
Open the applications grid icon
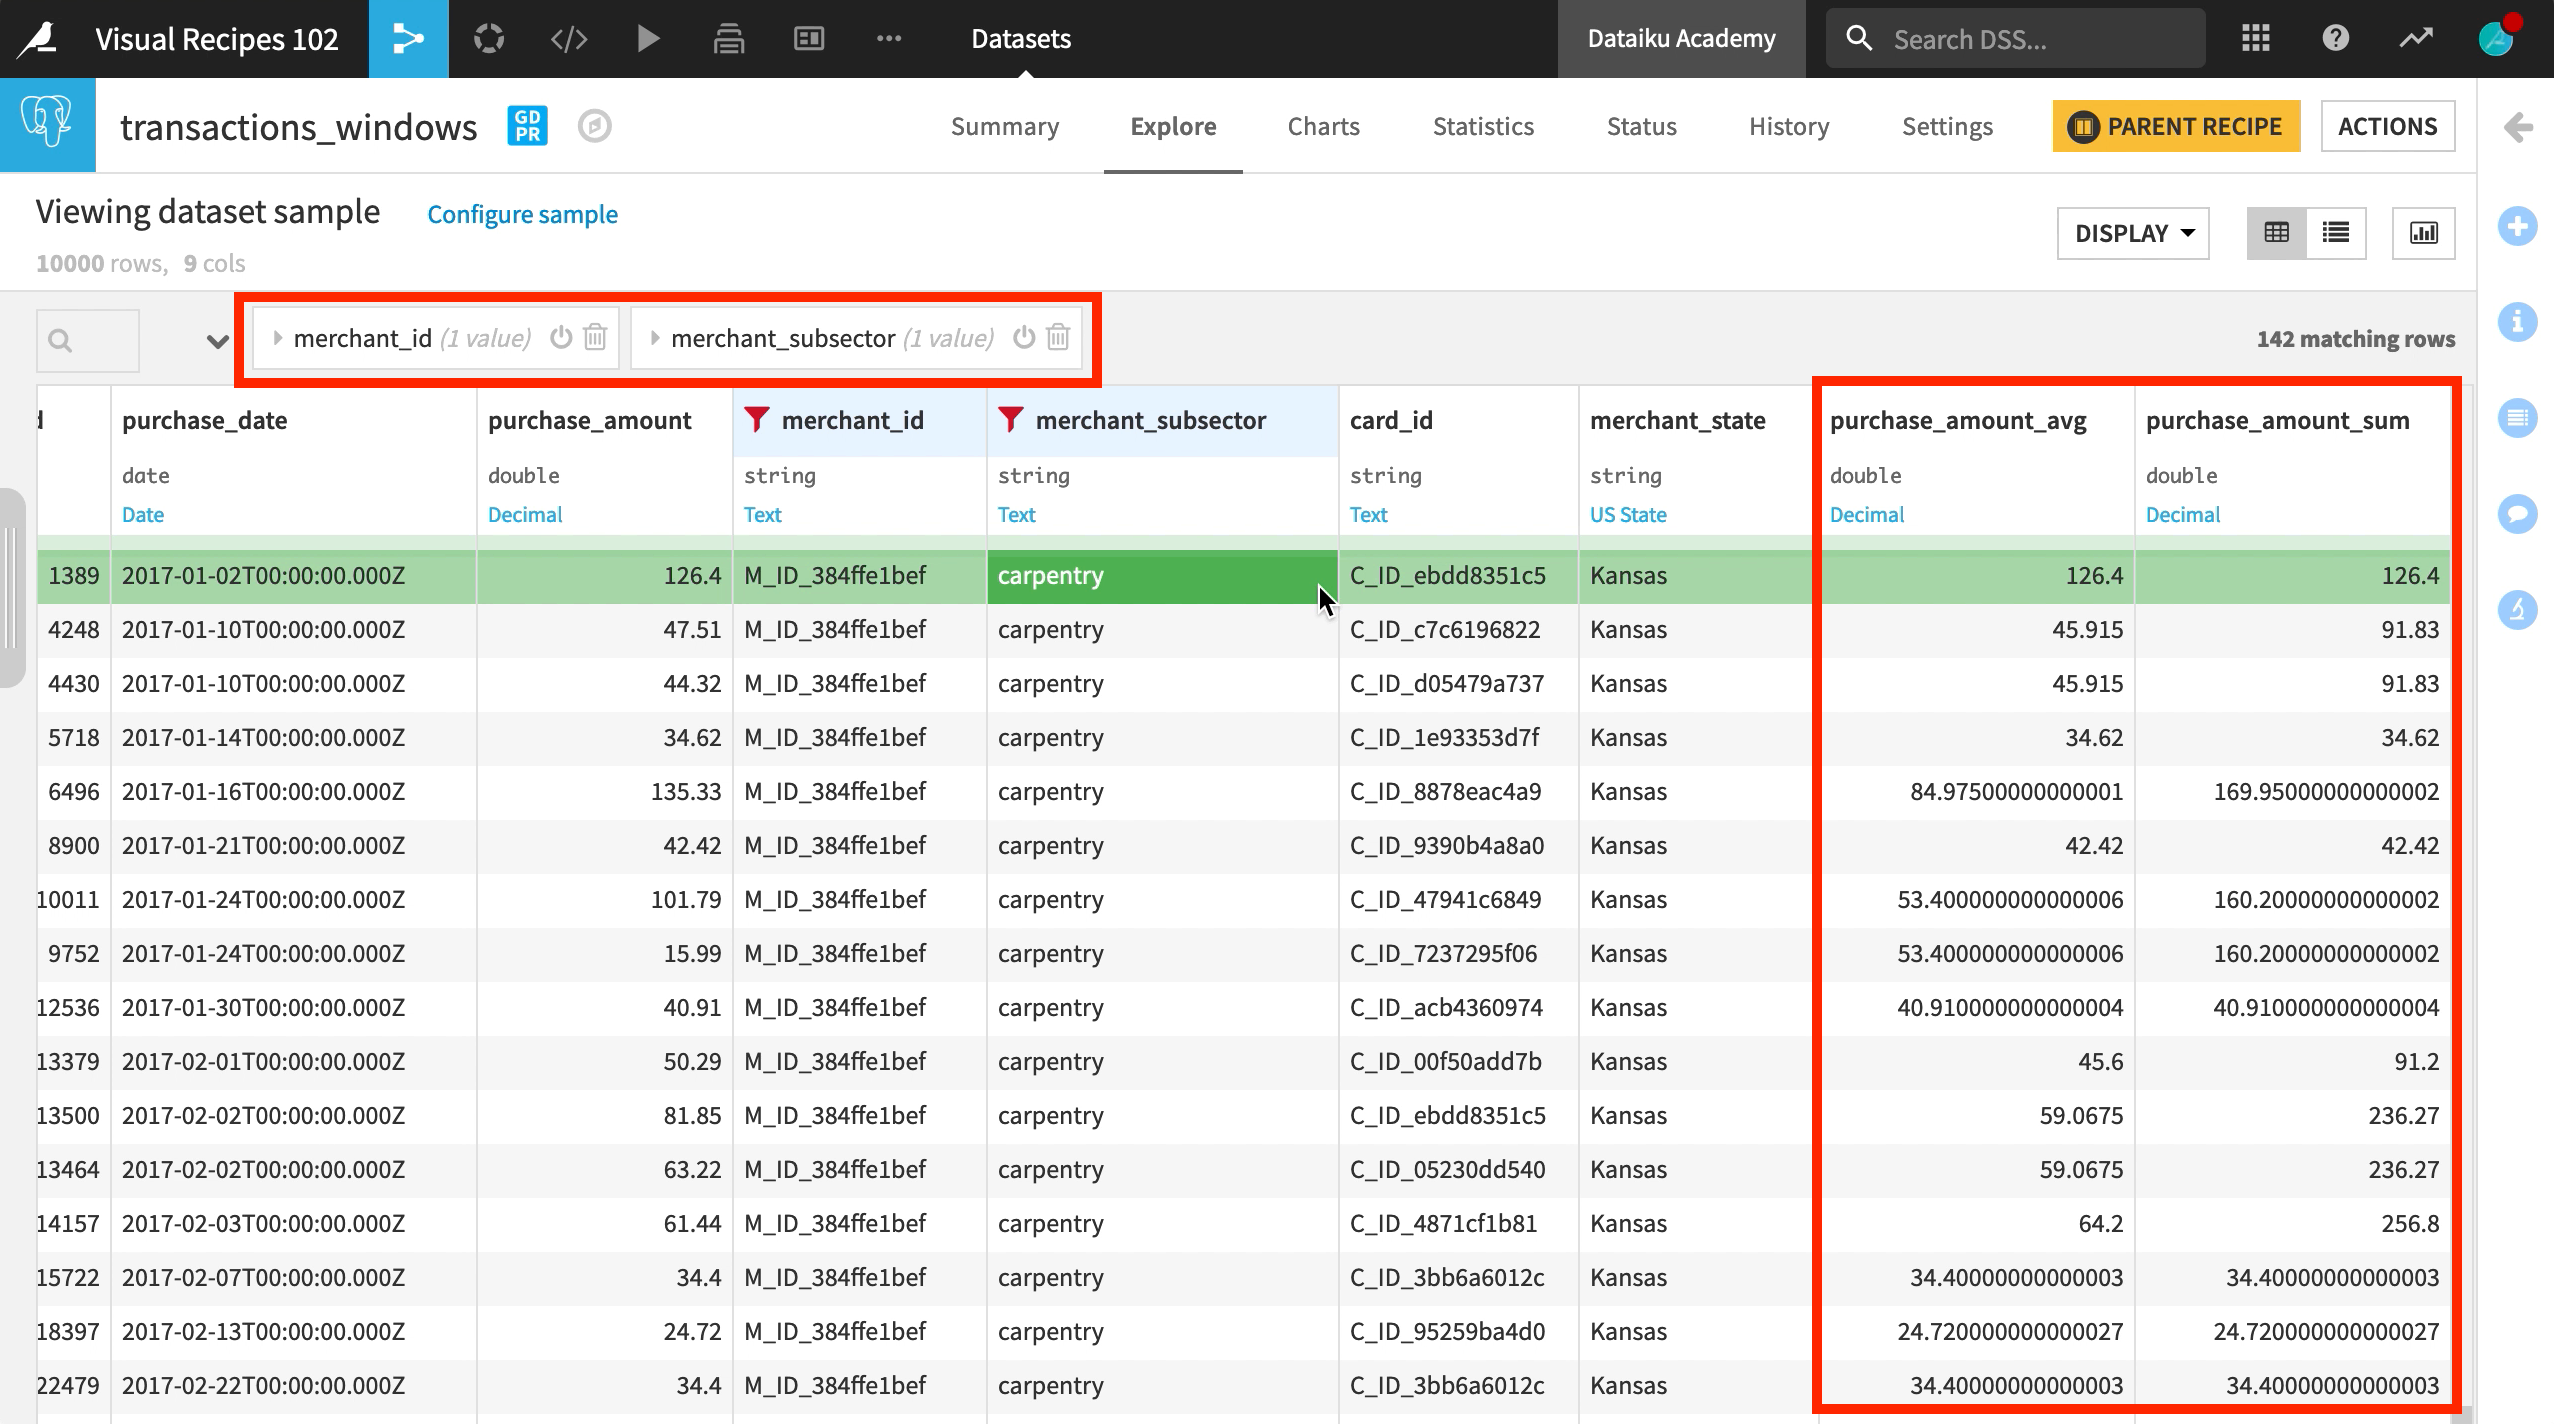(x=2255, y=39)
